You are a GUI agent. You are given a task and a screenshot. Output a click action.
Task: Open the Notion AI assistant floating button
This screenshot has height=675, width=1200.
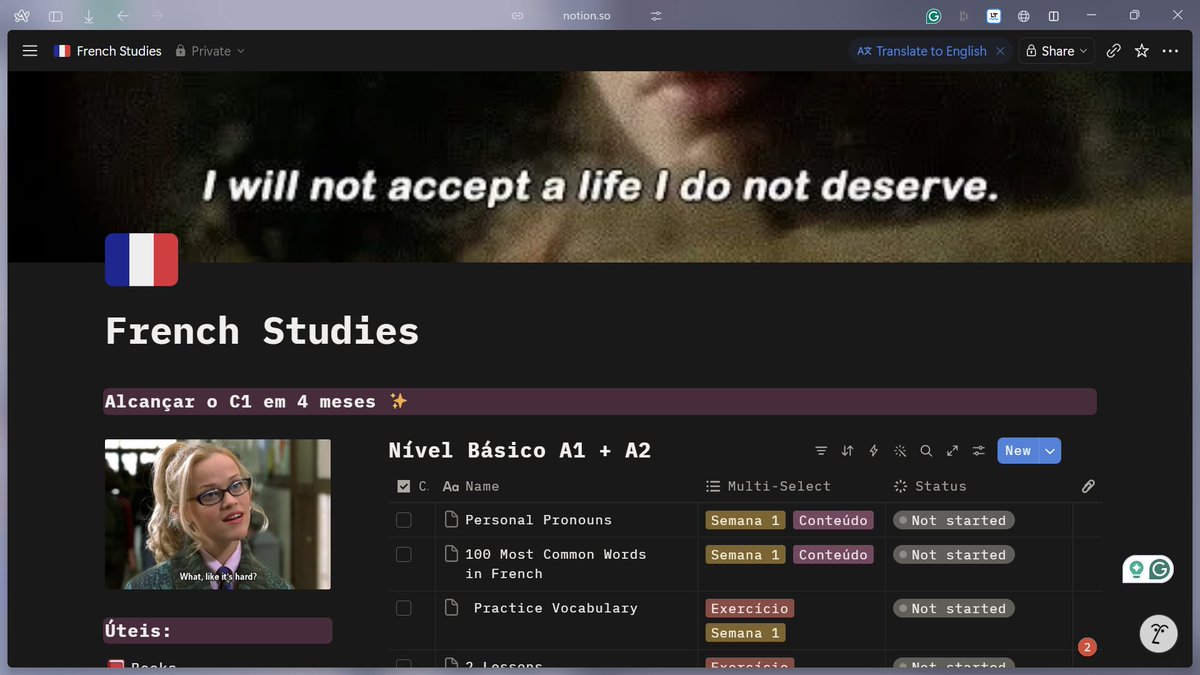click(x=1160, y=634)
